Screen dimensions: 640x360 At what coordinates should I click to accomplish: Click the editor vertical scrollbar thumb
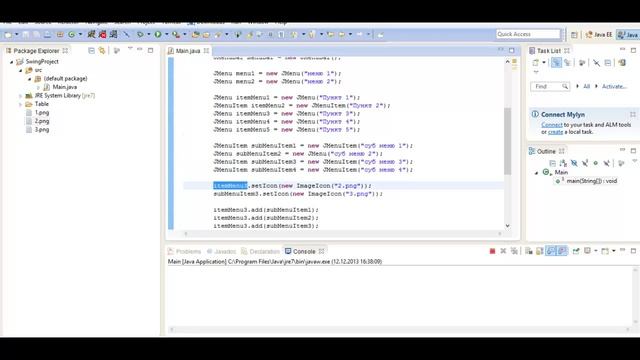coord(507,141)
